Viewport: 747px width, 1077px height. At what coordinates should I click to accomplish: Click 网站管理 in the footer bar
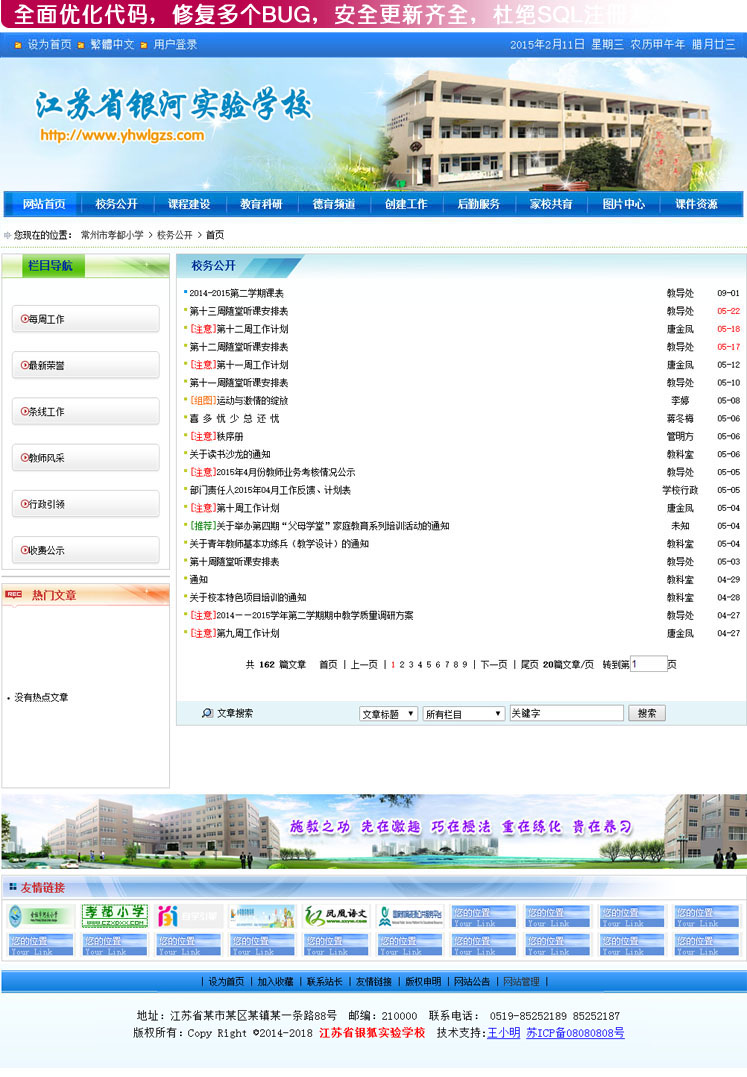[x=521, y=982]
